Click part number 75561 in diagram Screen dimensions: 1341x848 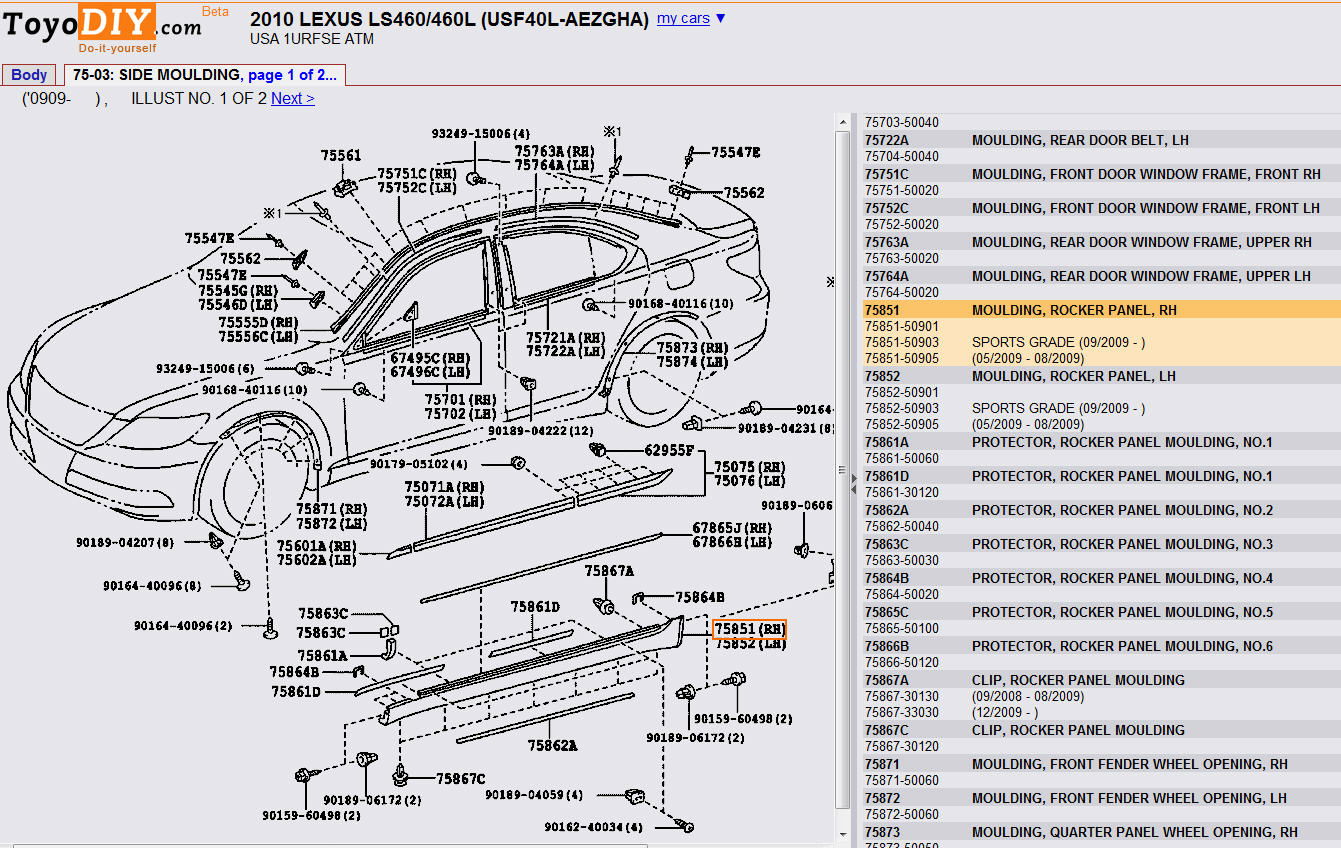341,155
